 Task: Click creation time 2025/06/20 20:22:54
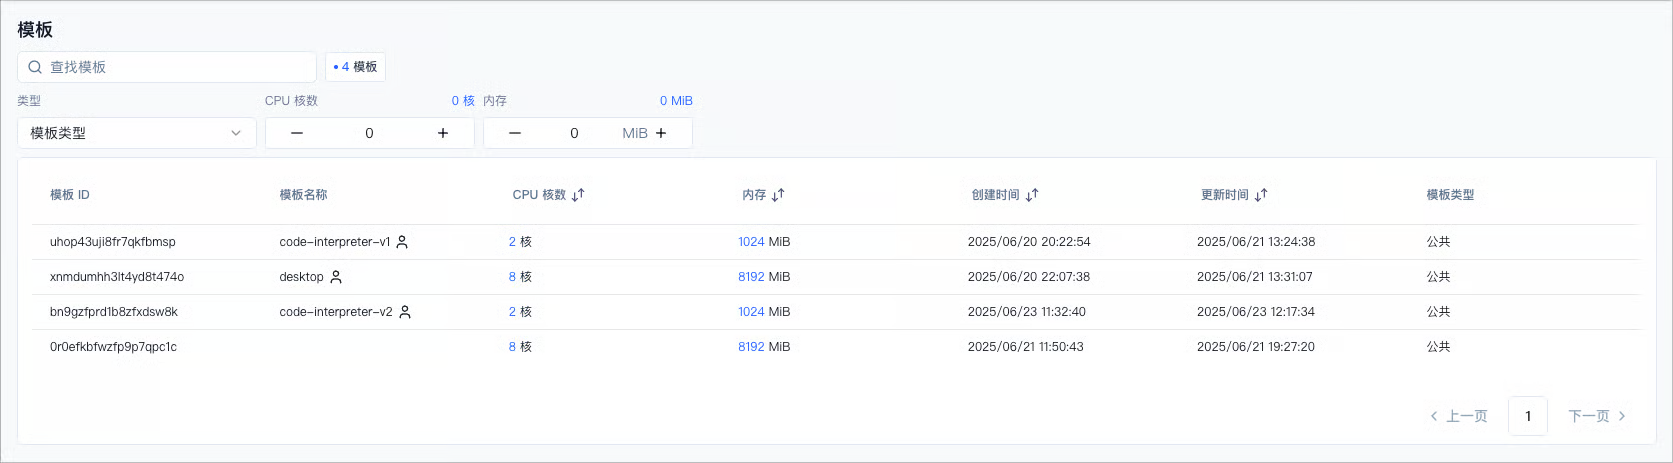(x=1029, y=242)
